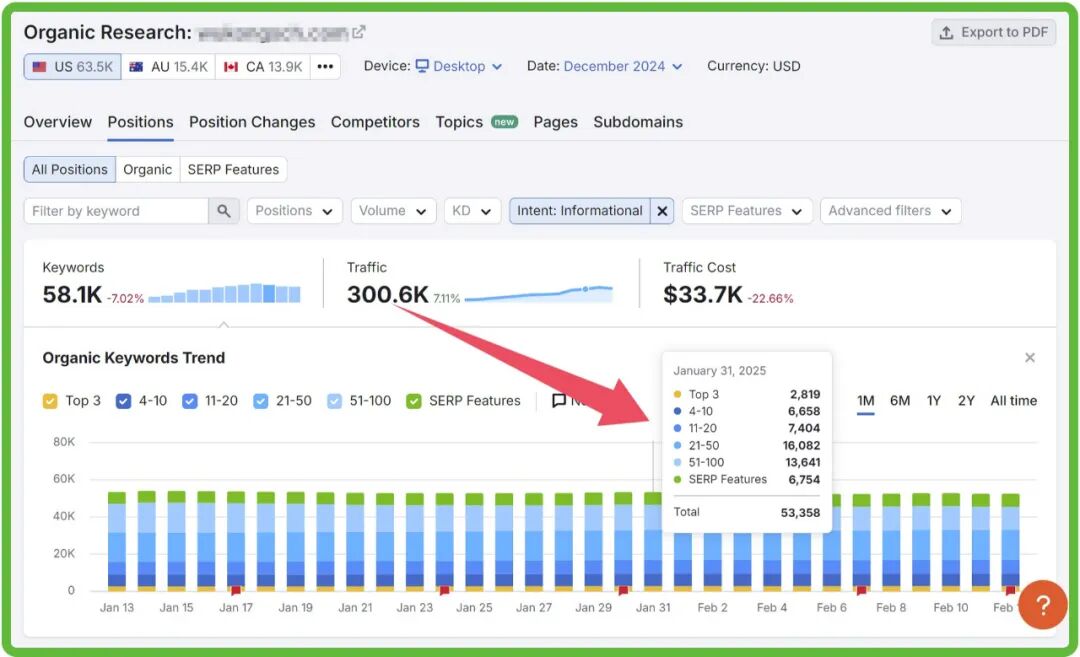Open the Competitors tab
This screenshot has height=657, width=1080.
[375, 122]
